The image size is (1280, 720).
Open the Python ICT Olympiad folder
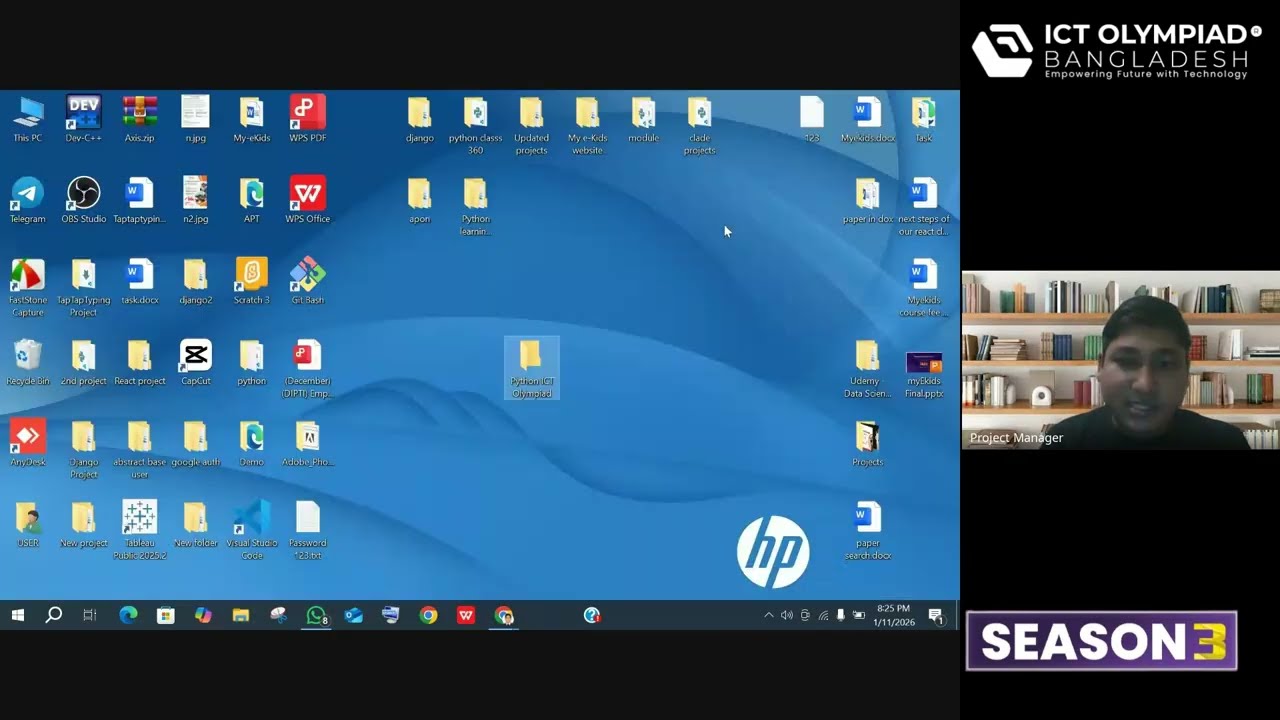pos(532,368)
